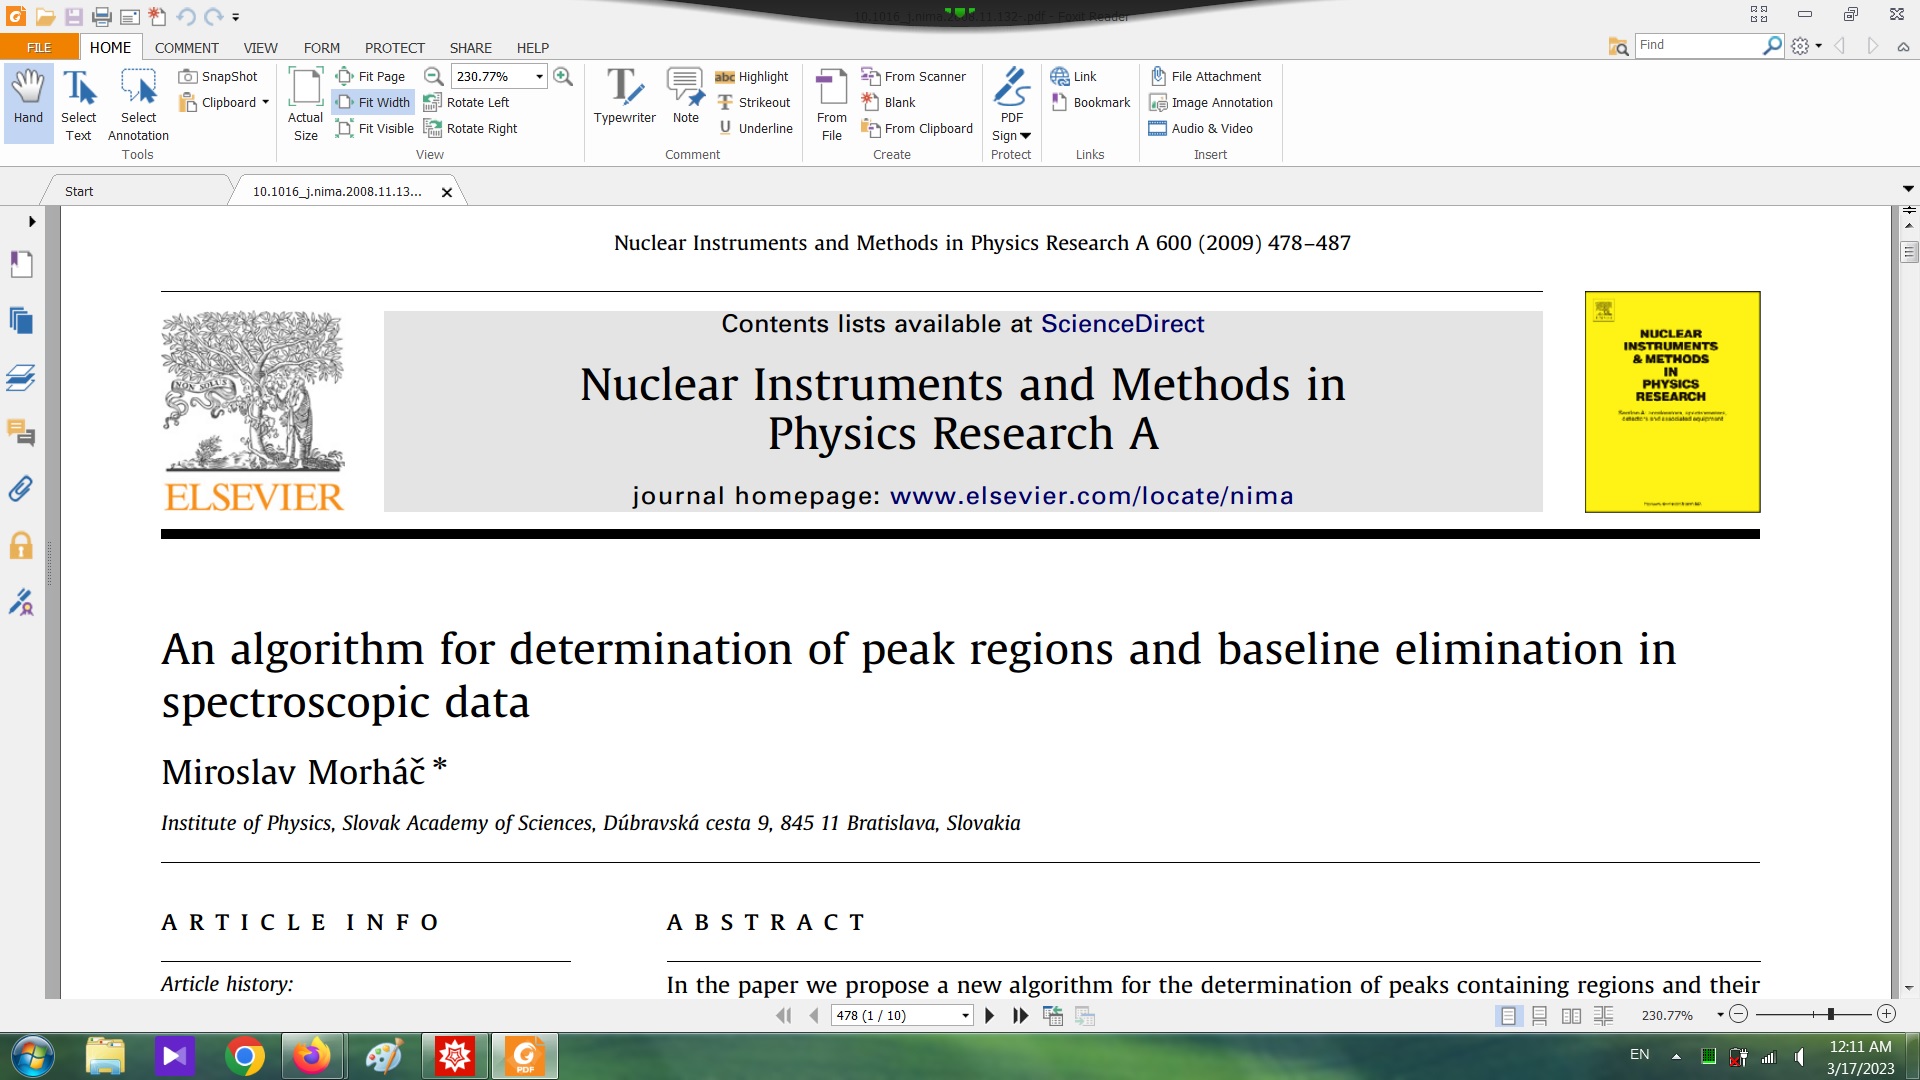Screen dimensions: 1920x1080
Task: Zoom out using the ribbon magnifier
Action: coord(433,76)
